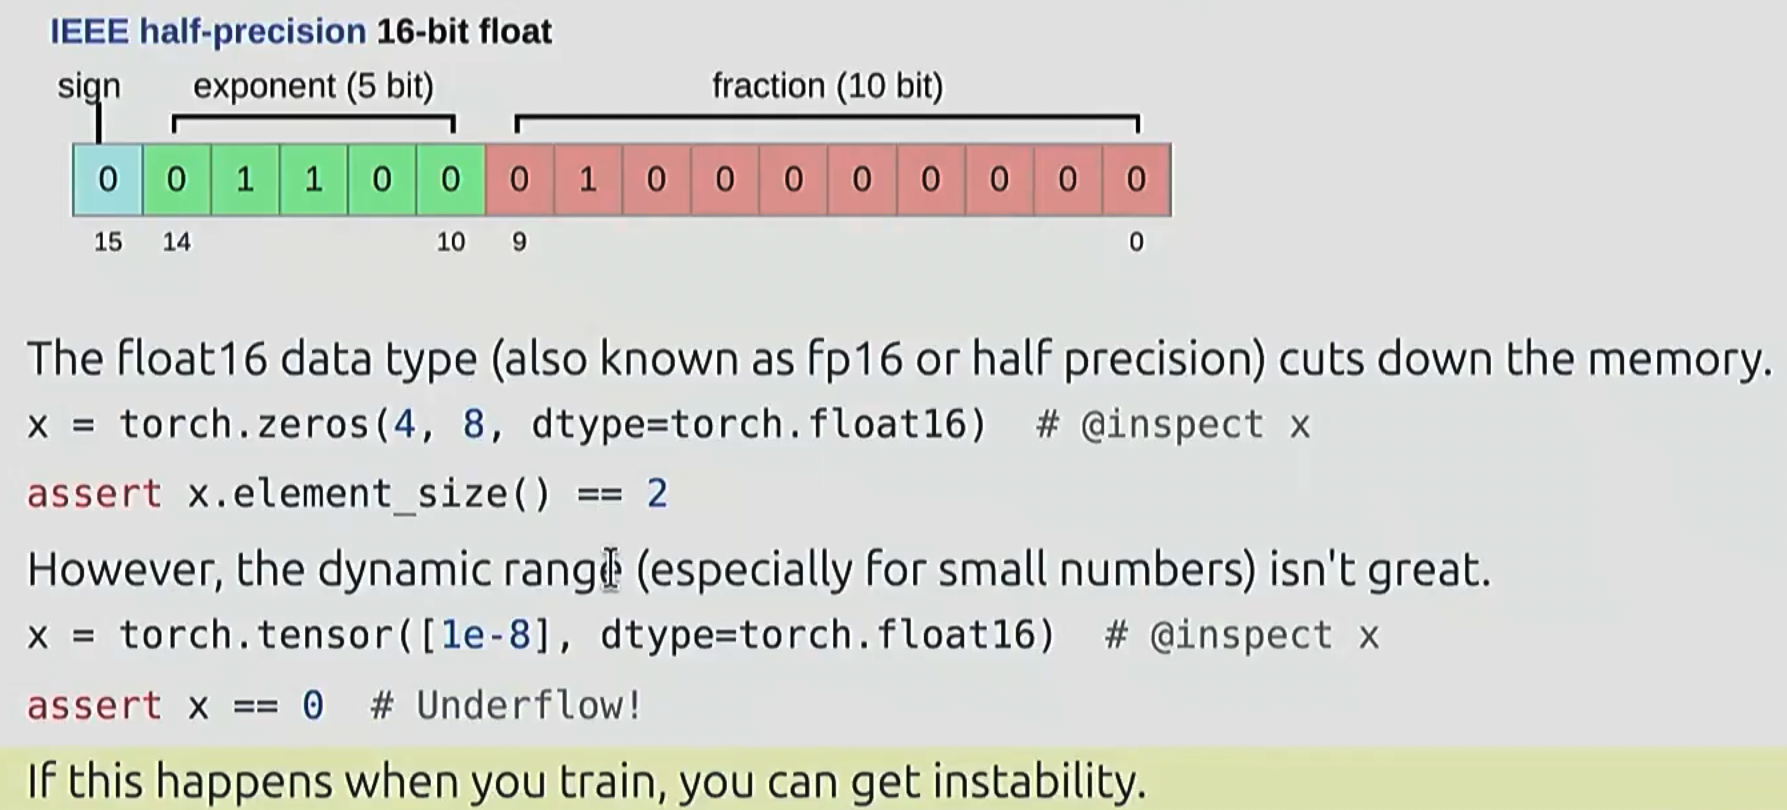This screenshot has height=810, width=1787.
Task: Click the green exponent cell above index 14
Action: tap(176, 180)
